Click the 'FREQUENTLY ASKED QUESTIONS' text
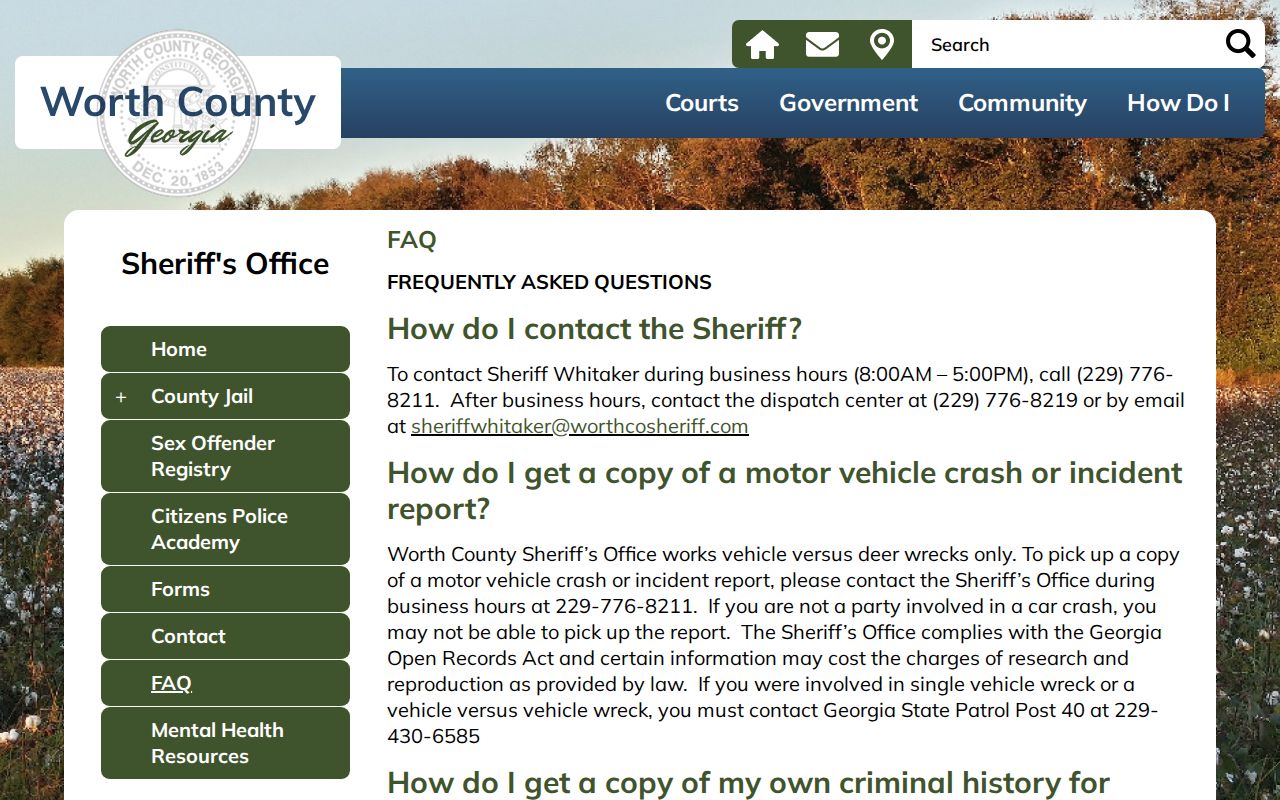Screen dimensions: 1280x800 (549, 282)
